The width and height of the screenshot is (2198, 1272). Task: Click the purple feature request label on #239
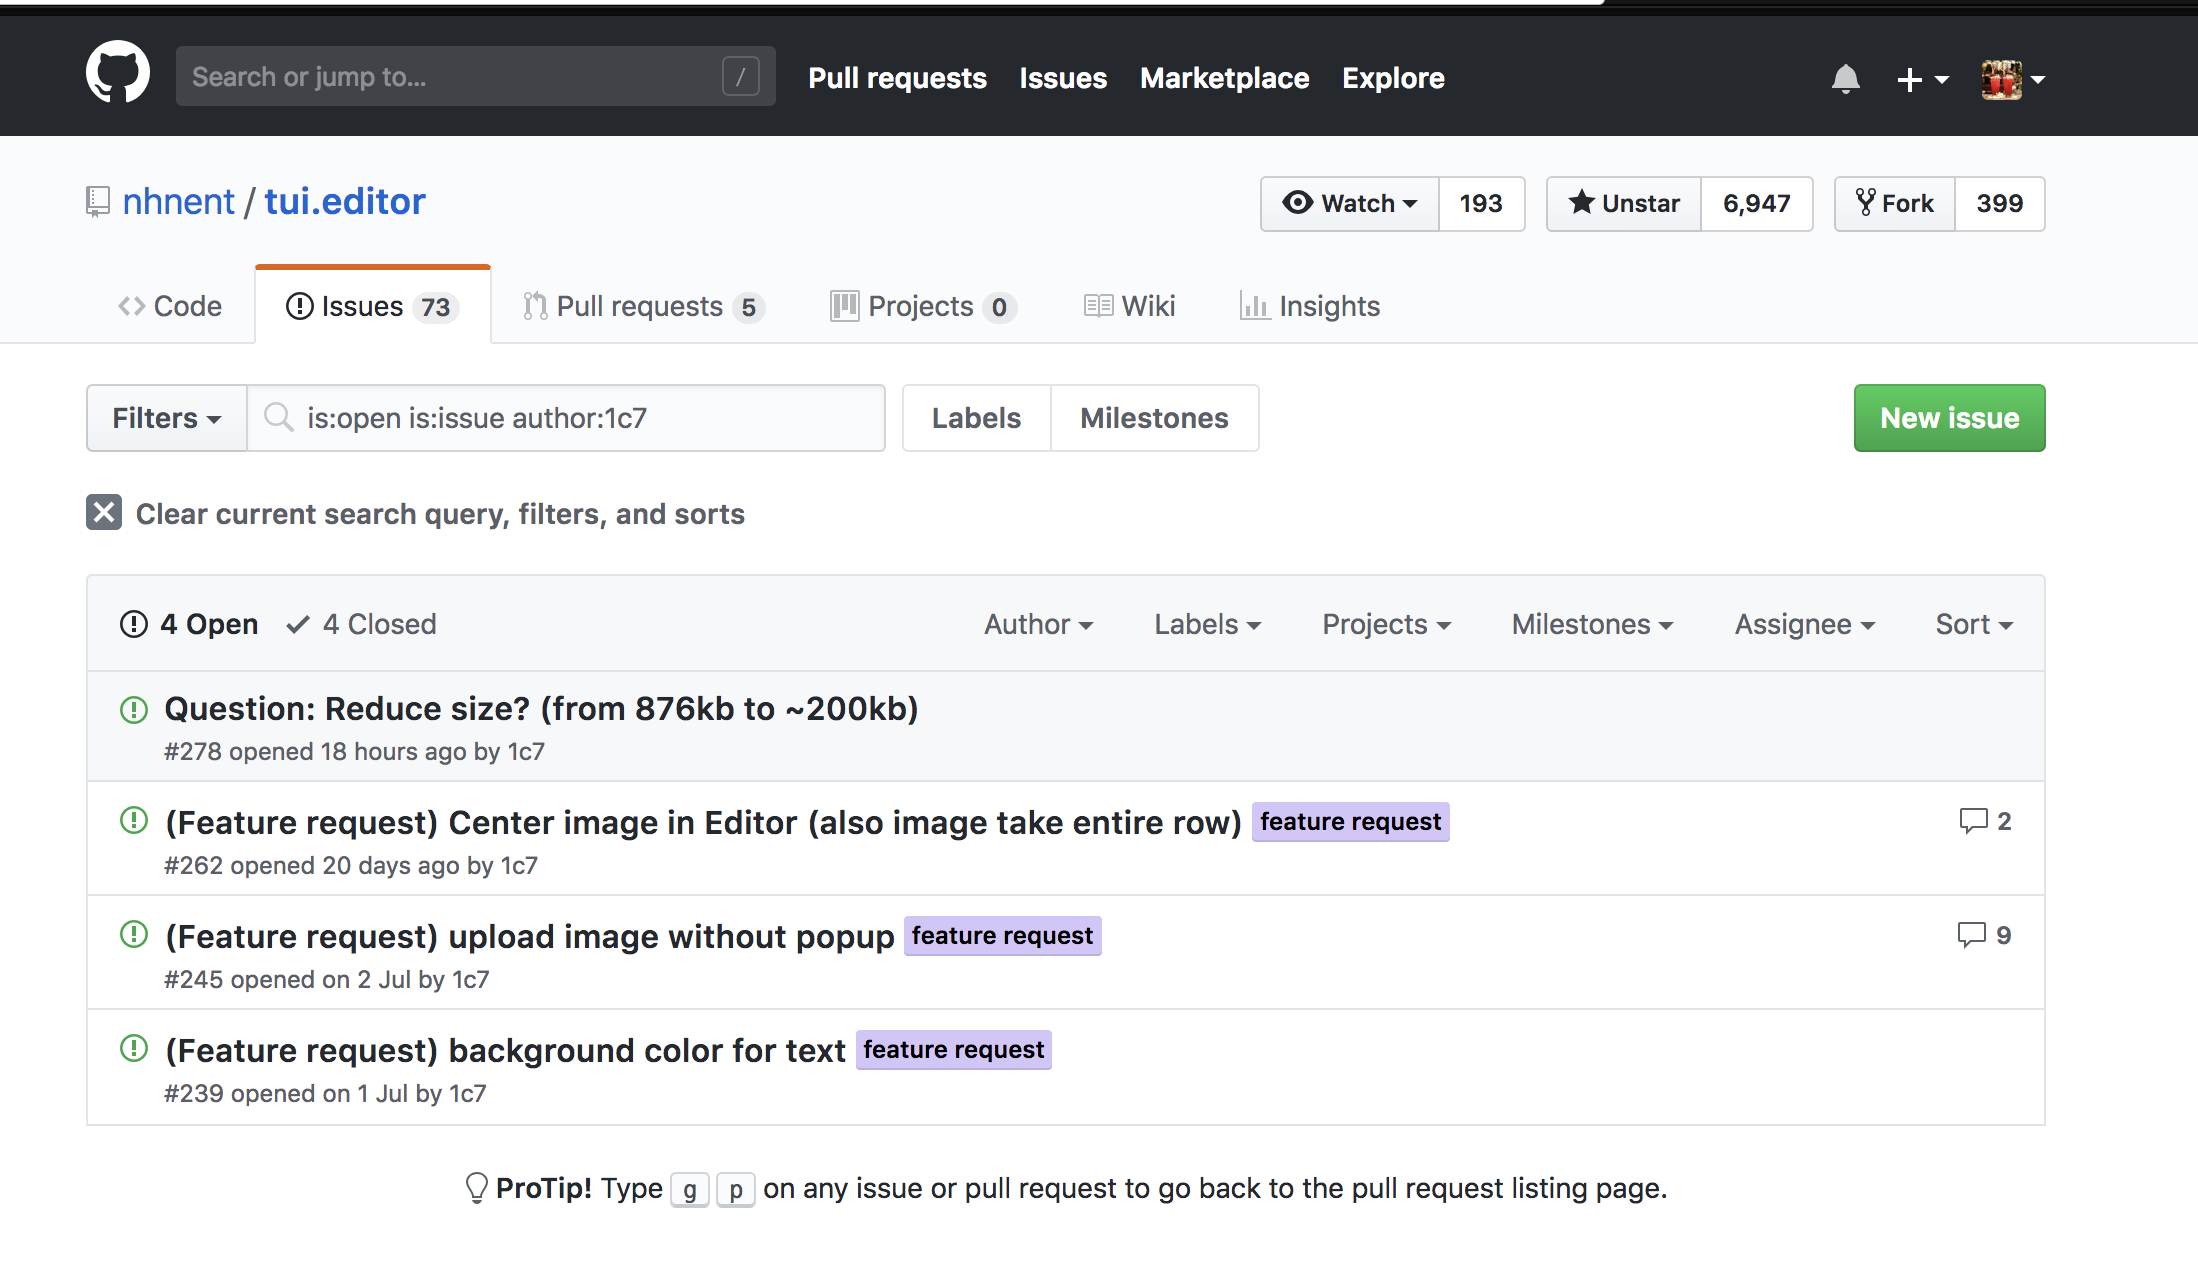pos(953,1050)
